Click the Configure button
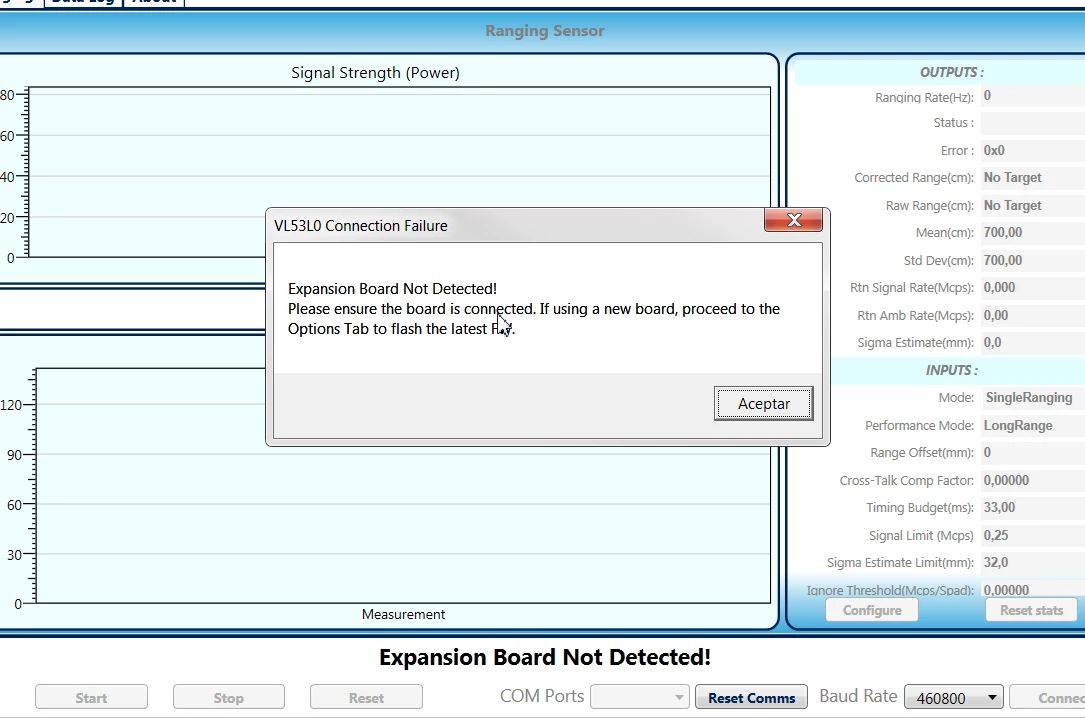 (x=872, y=610)
